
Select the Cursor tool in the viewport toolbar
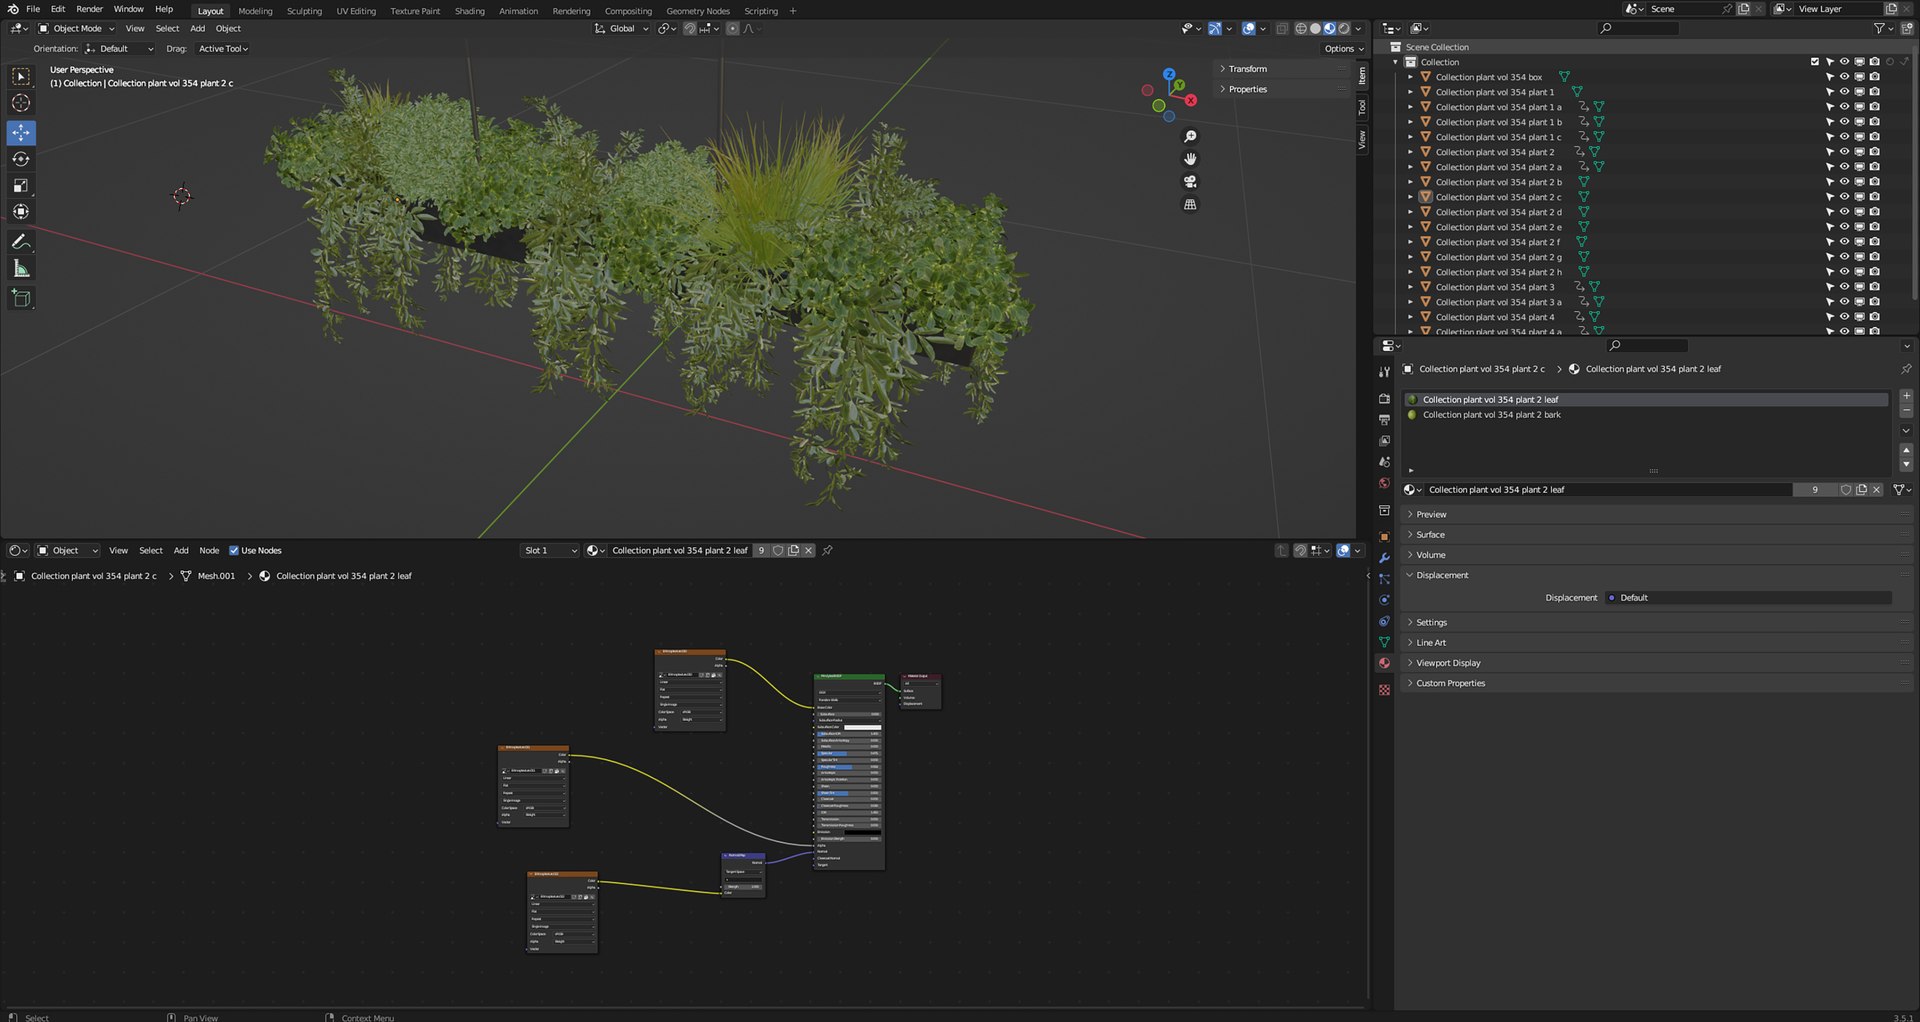(x=21, y=103)
